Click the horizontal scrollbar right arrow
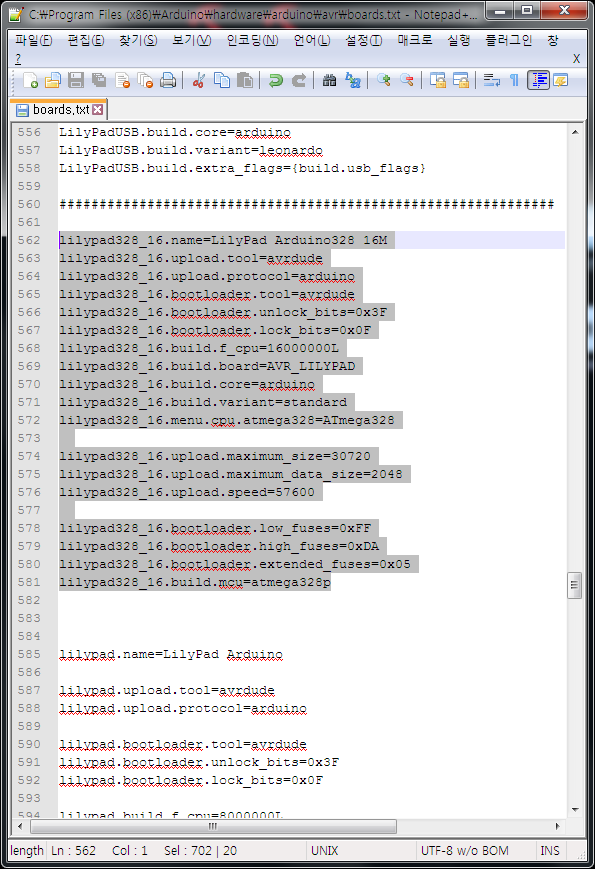 pos(557,826)
